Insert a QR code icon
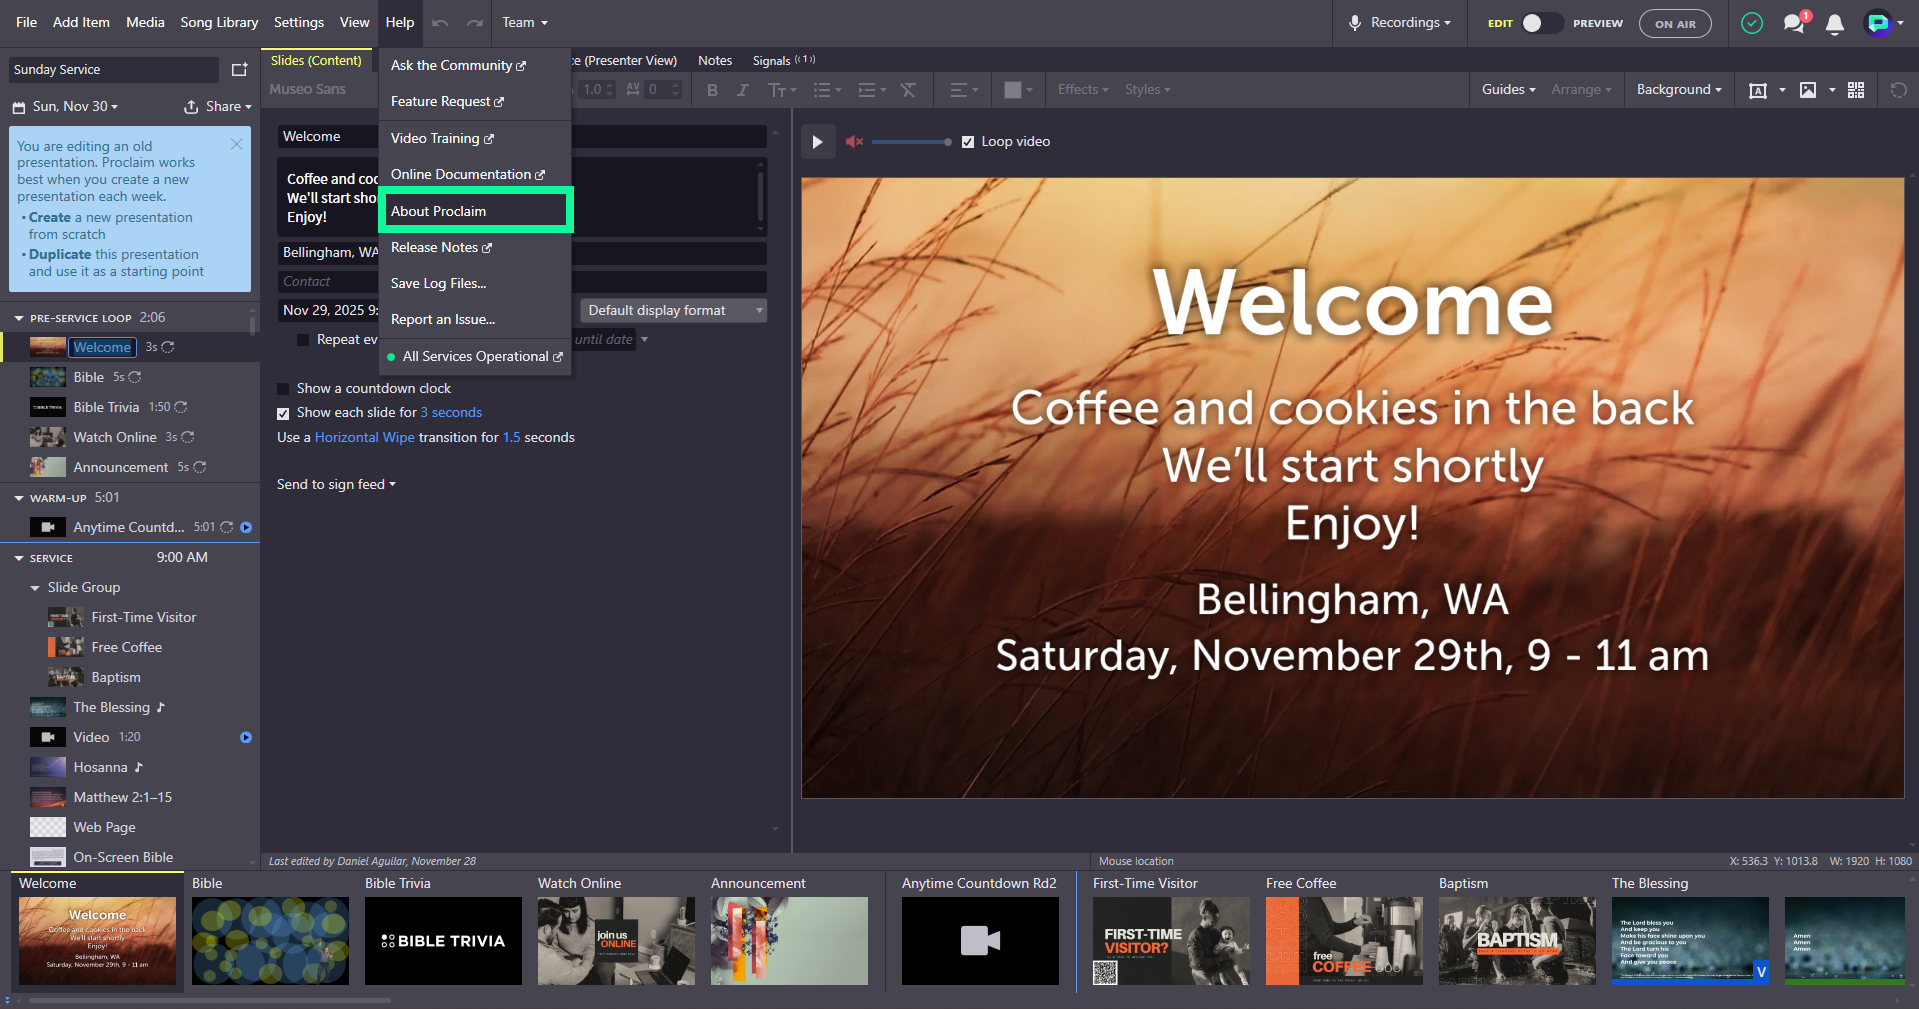 pos(1856,90)
